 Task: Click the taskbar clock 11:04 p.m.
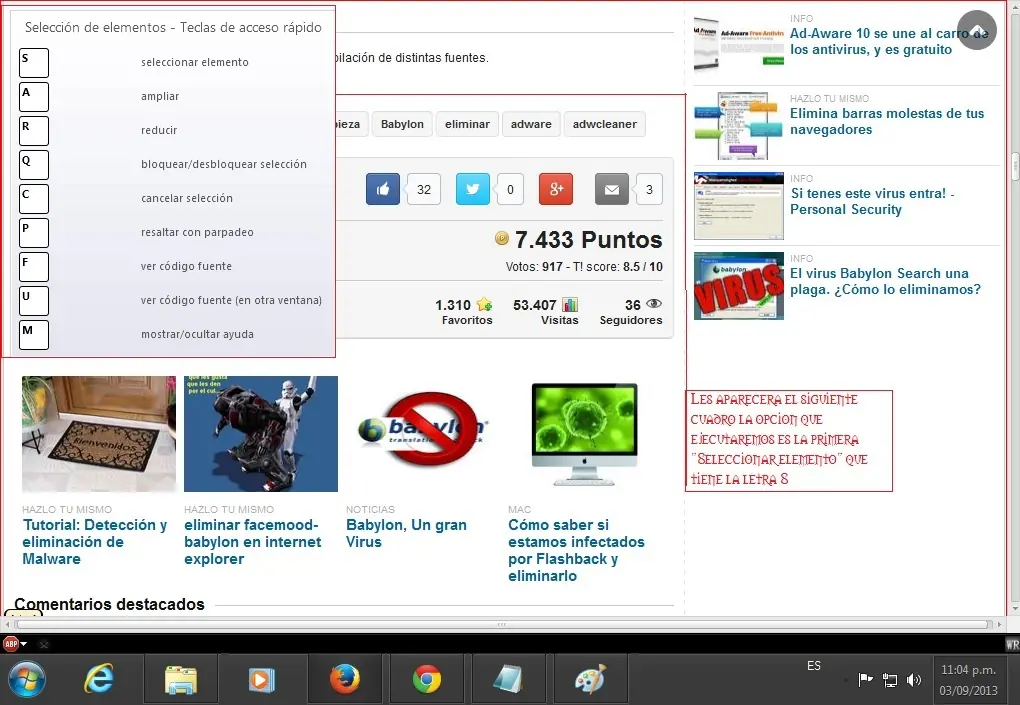[x=968, y=670]
